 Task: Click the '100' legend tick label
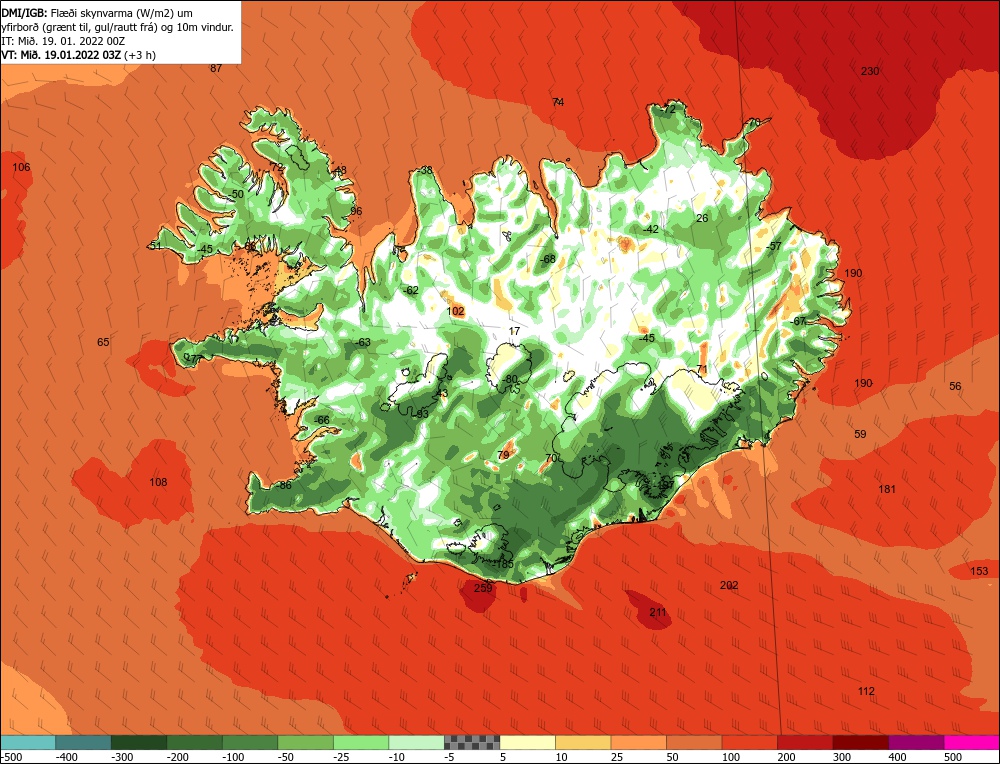731,757
